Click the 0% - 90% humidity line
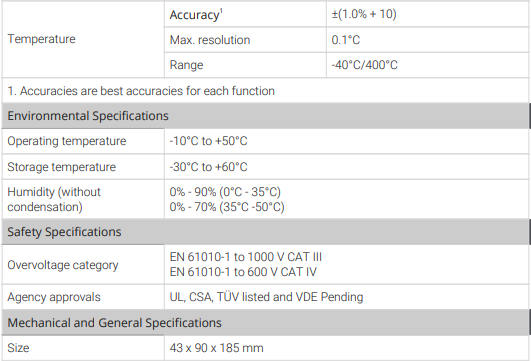The width and height of the screenshot is (531, 361). pos(225,192)
